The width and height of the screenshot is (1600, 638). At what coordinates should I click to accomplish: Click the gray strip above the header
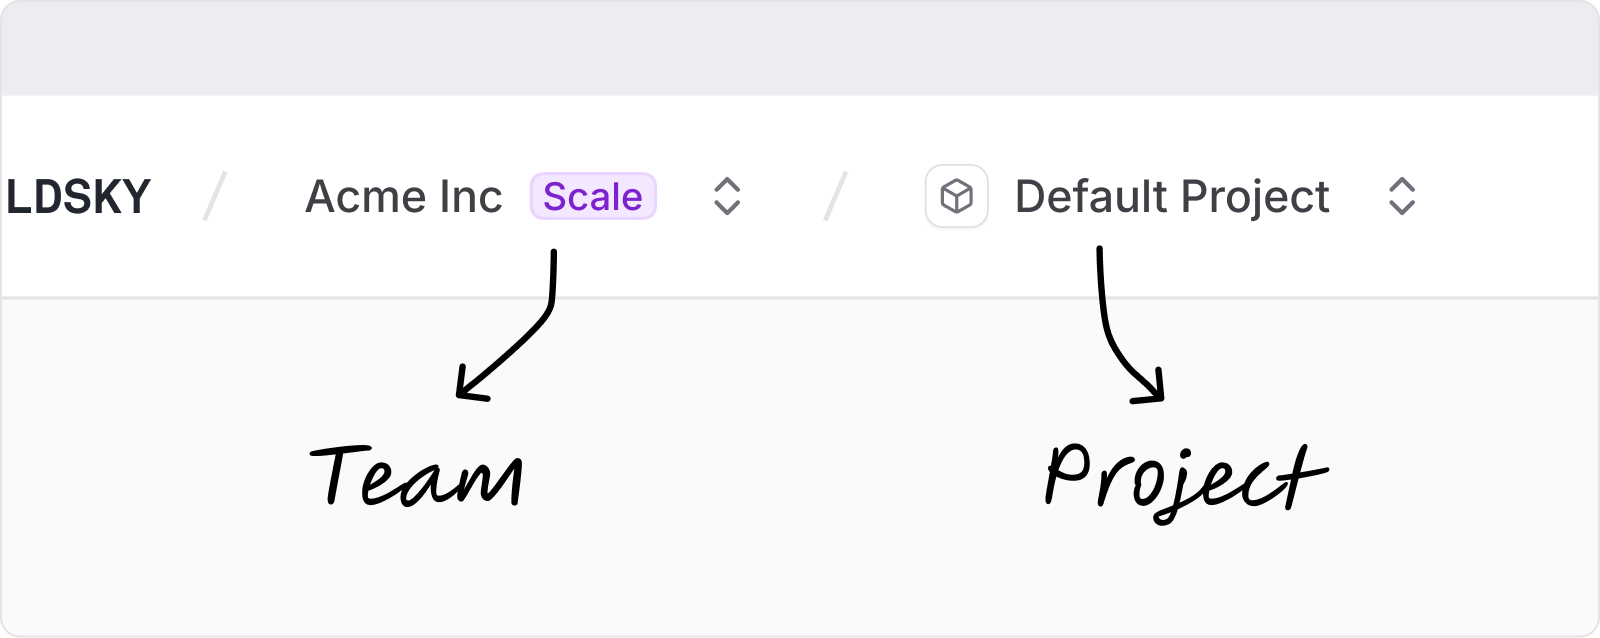pyautogui.click(x=800, y=48)
